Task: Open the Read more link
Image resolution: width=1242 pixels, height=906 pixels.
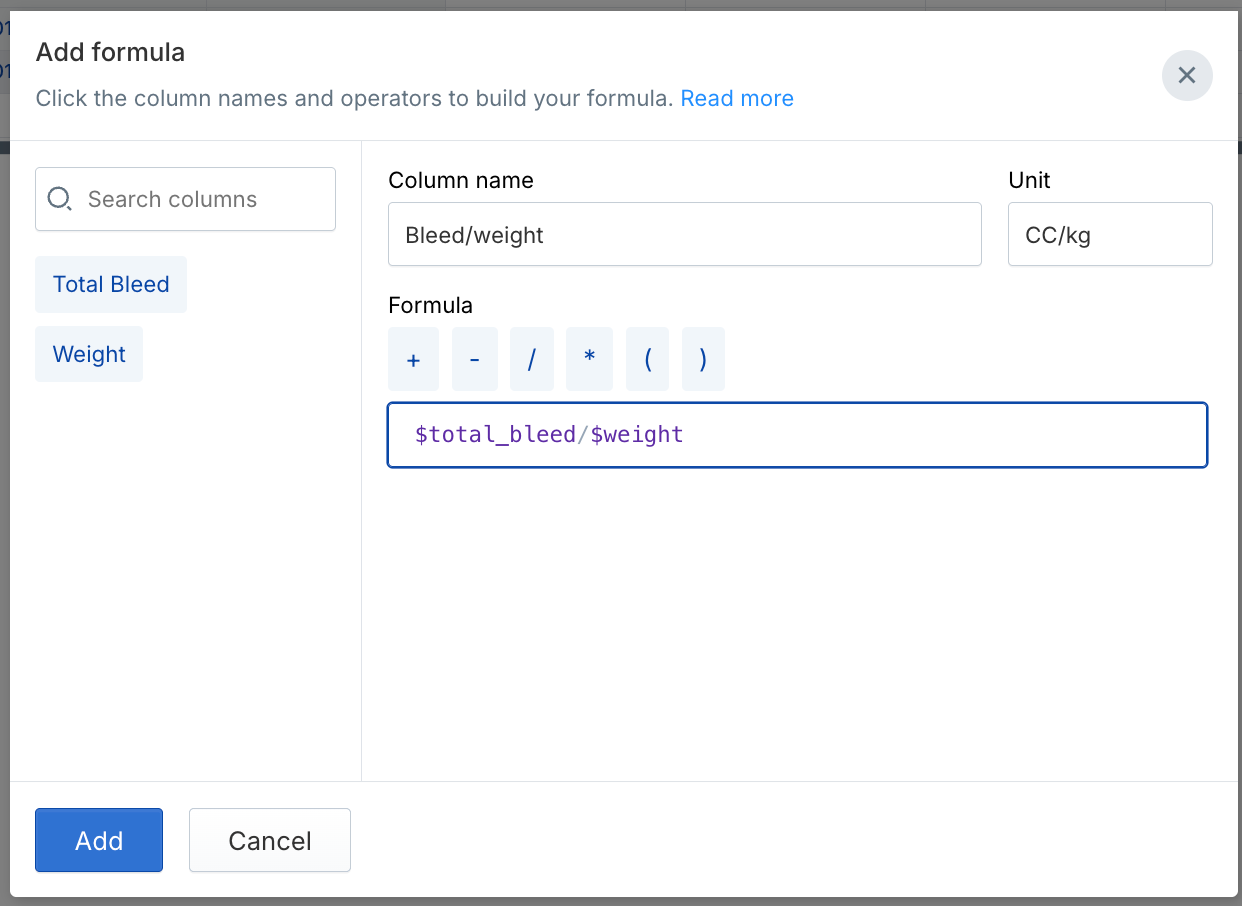Action: [x=737, y=98]
